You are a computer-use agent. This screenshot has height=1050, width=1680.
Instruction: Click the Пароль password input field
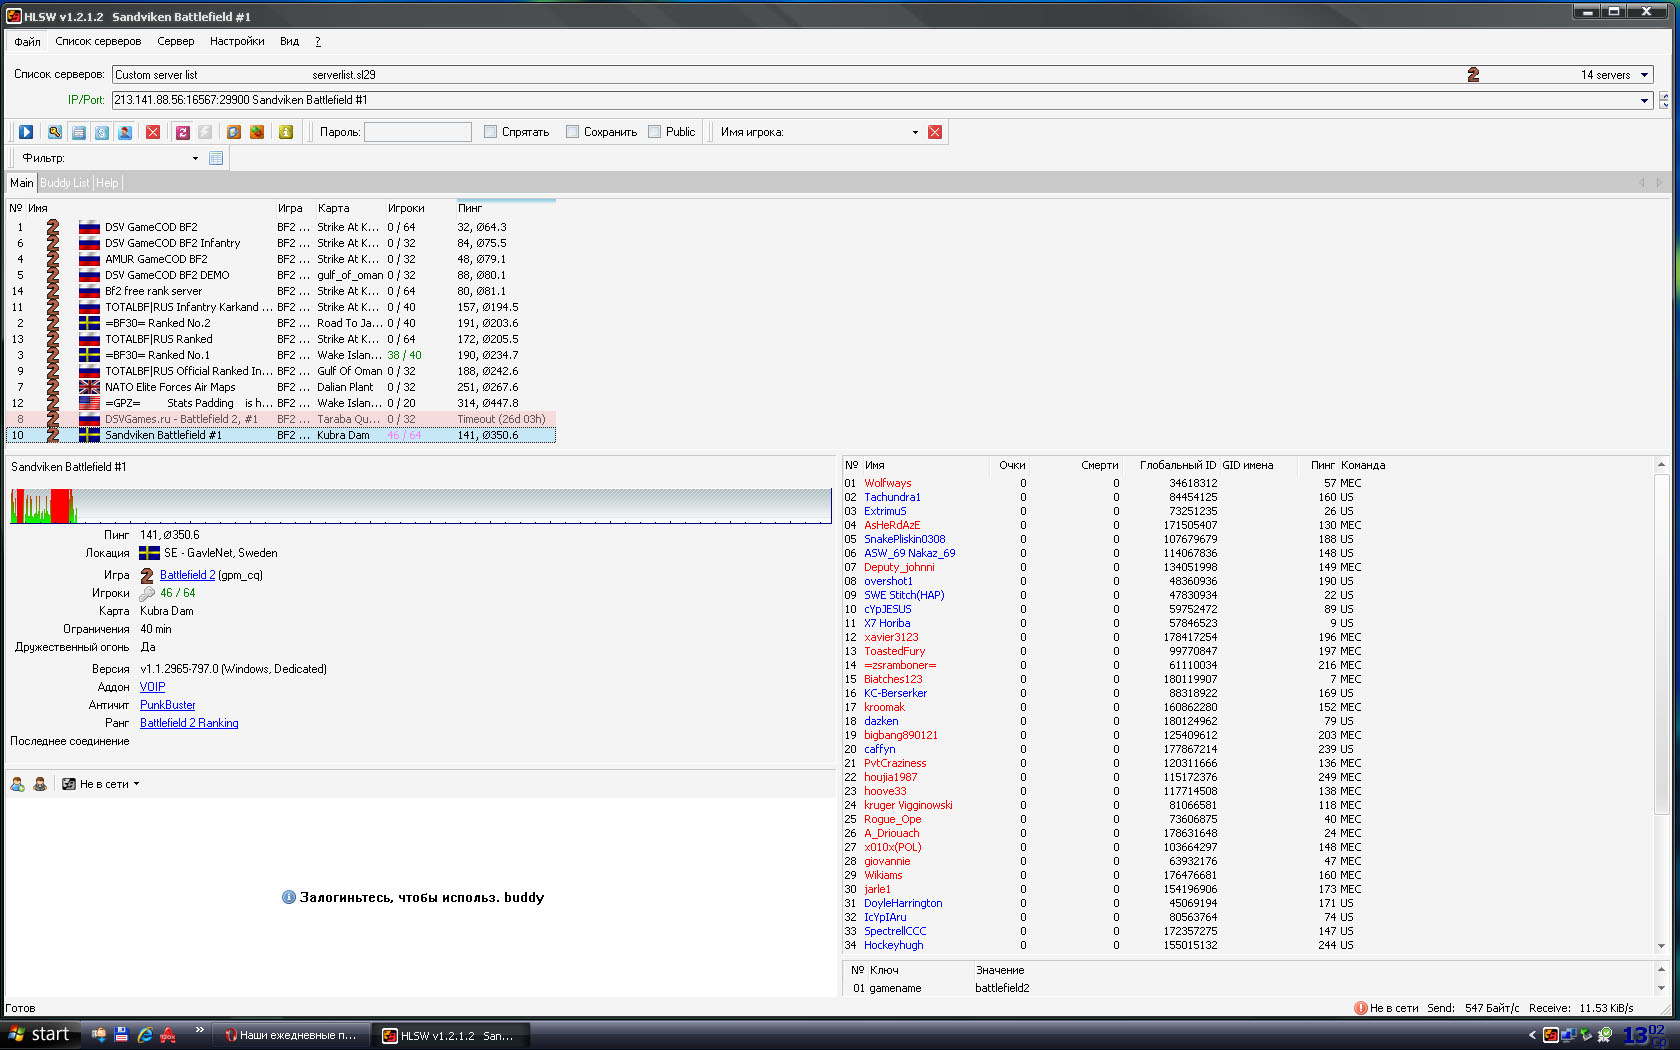coord(417,132)
